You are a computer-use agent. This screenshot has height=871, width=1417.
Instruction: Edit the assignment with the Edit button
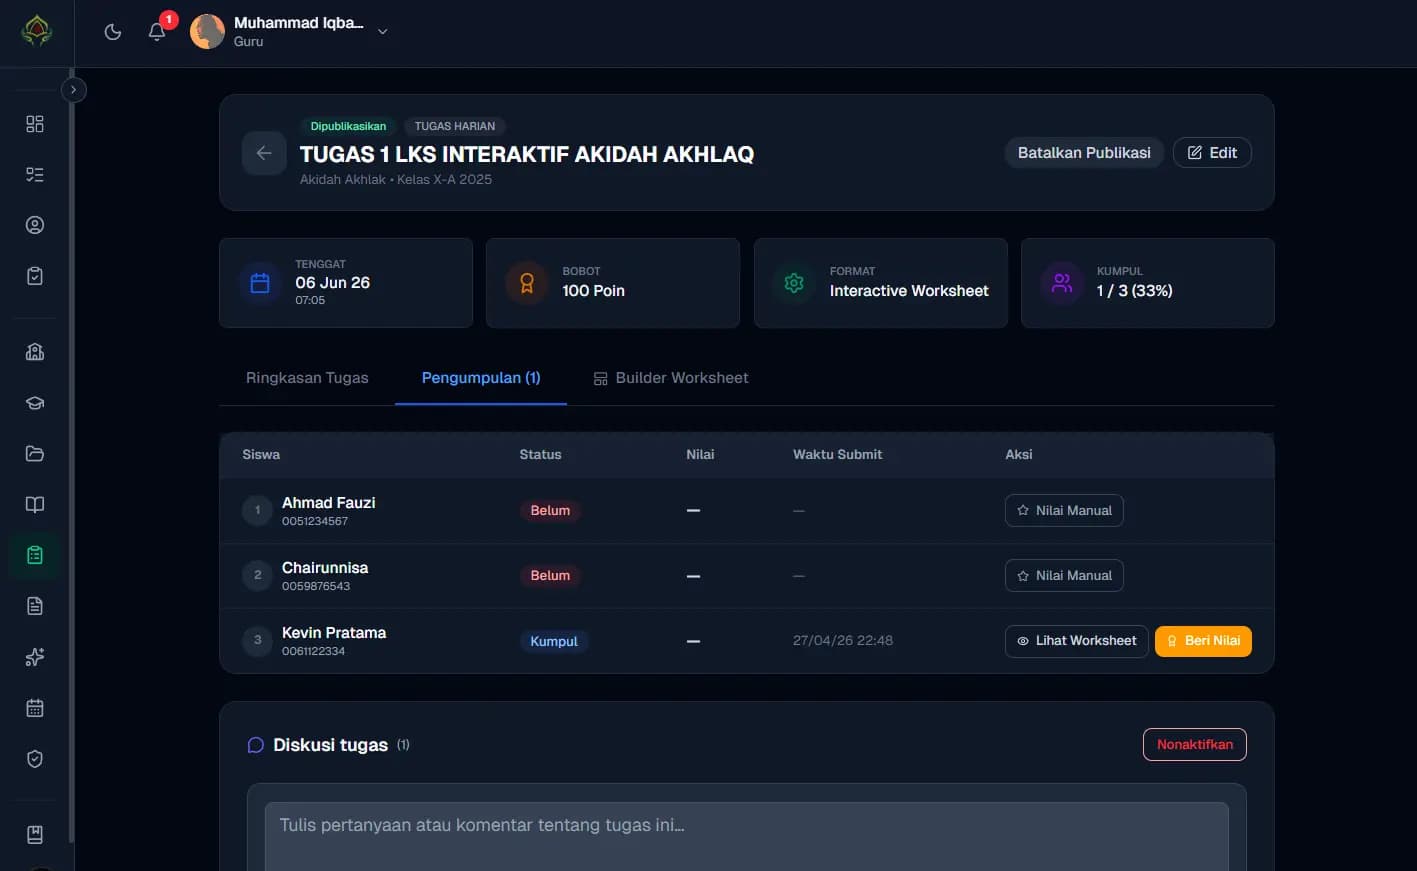coord(1212,153)
